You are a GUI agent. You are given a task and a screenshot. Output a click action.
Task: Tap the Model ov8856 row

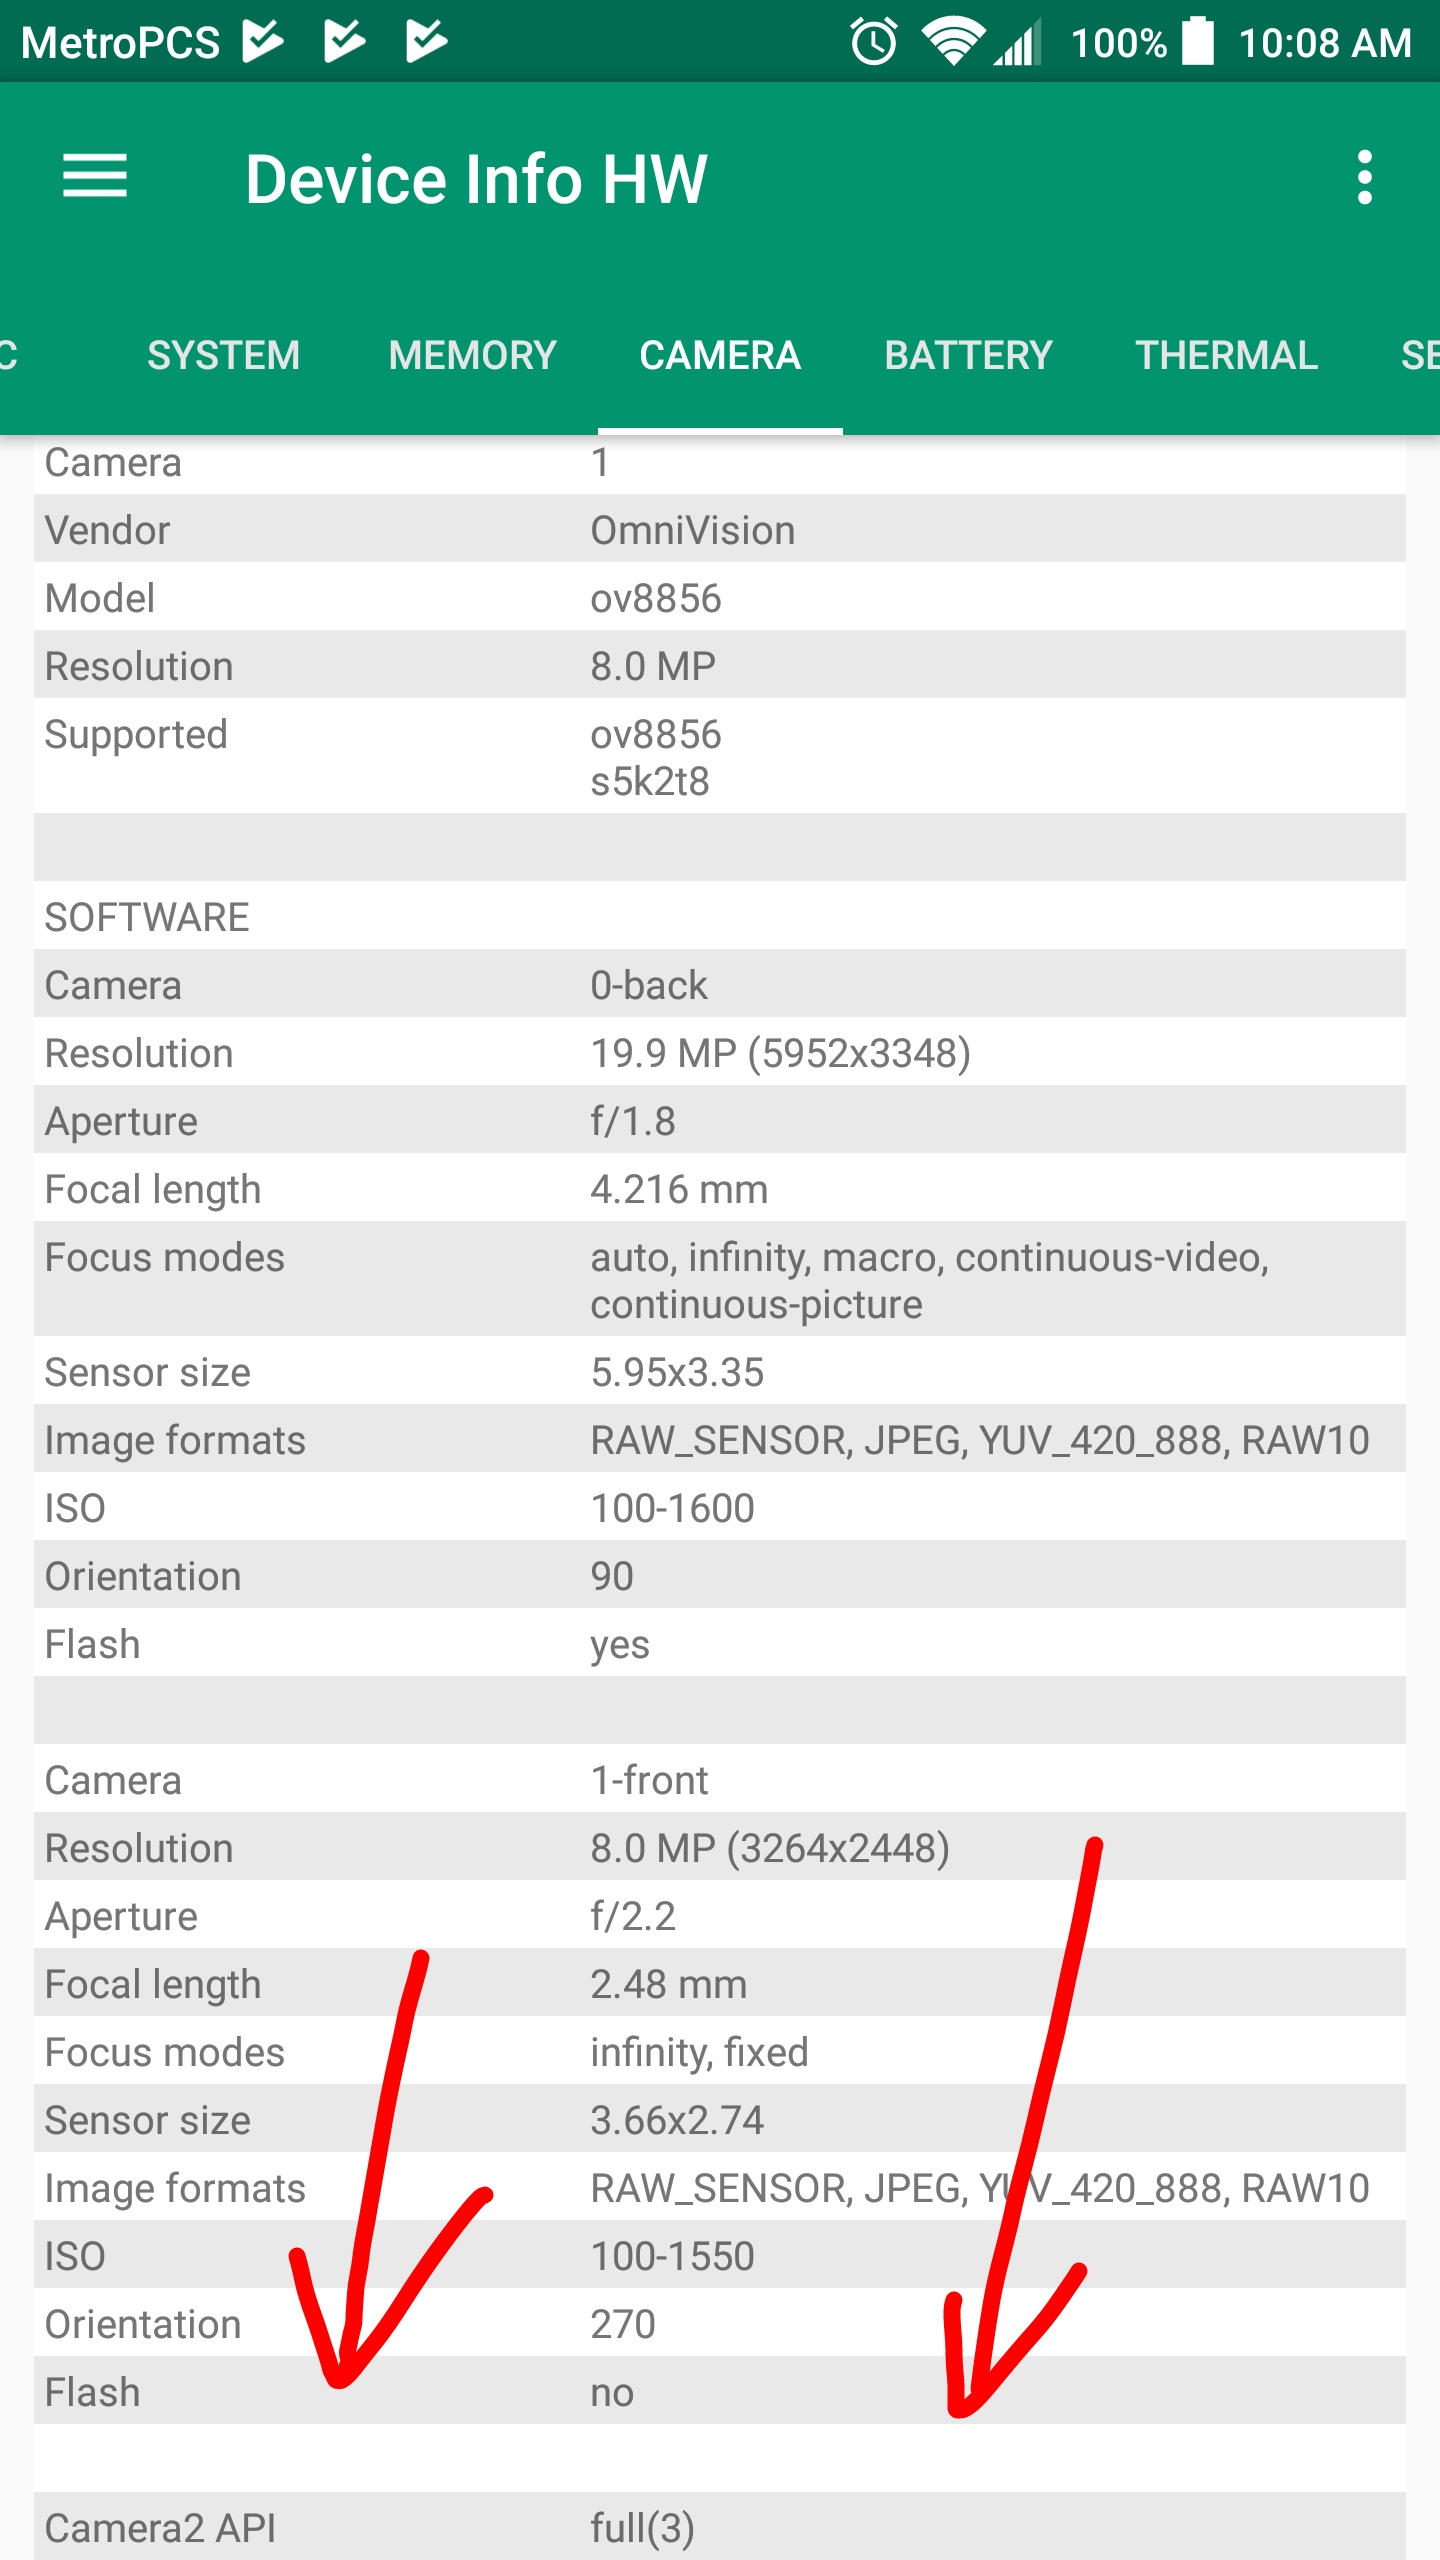[720, 596]
